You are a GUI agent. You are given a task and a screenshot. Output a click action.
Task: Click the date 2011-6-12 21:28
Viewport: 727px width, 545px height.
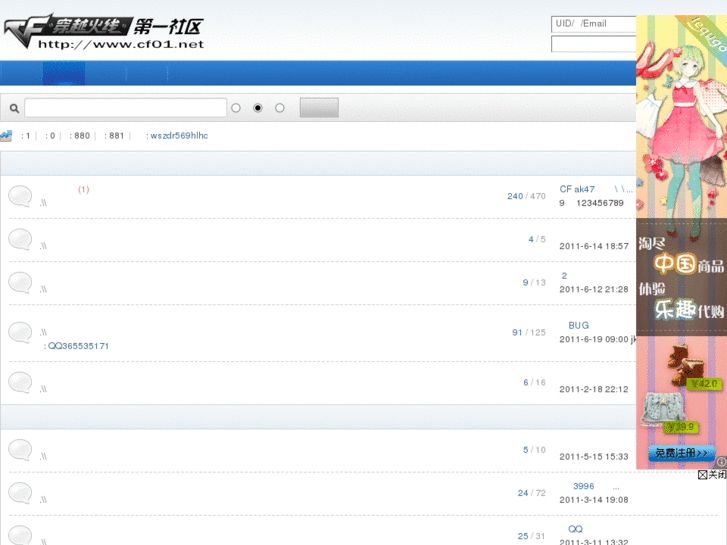(594, 289)
